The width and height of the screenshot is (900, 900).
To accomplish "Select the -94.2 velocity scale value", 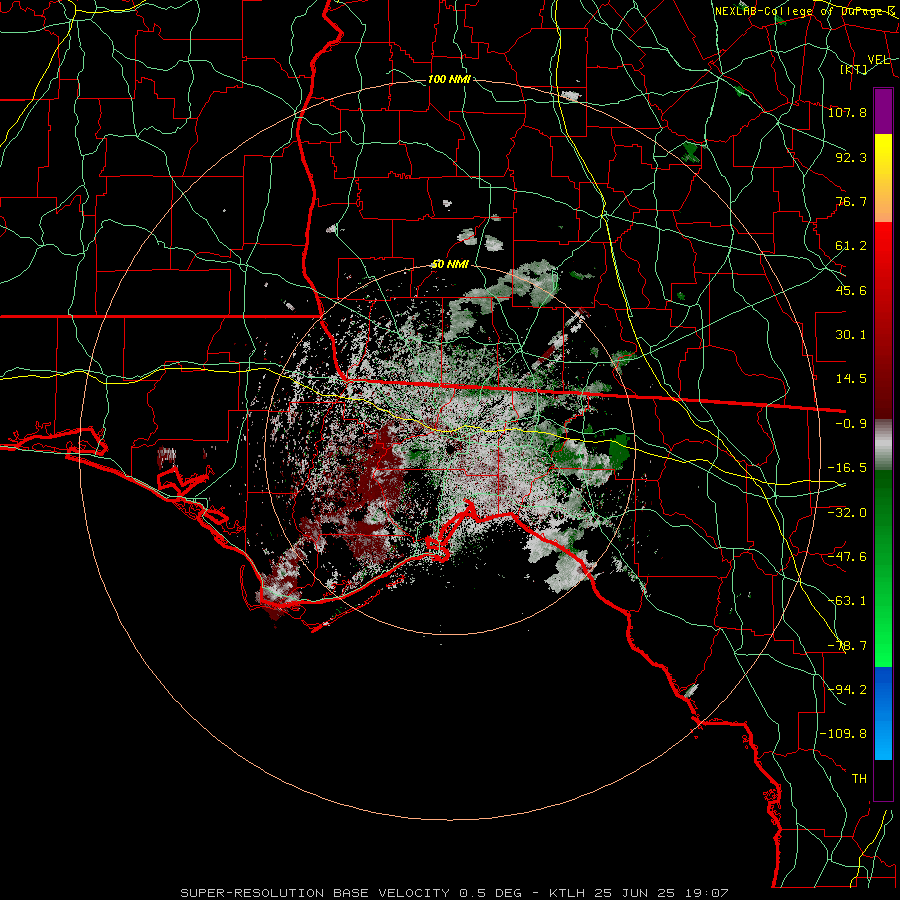I will pyautogui.click(x=847, y=689).
